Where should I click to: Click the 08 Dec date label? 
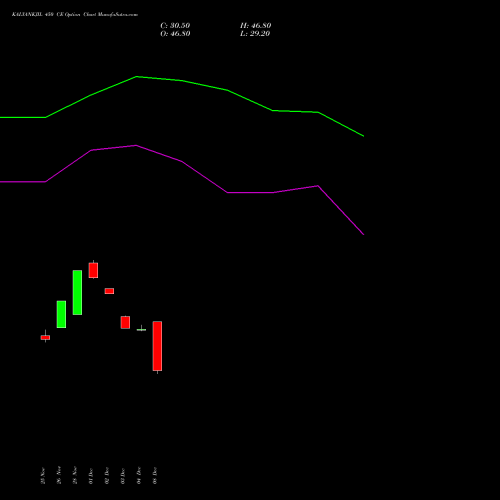(155, 476)
